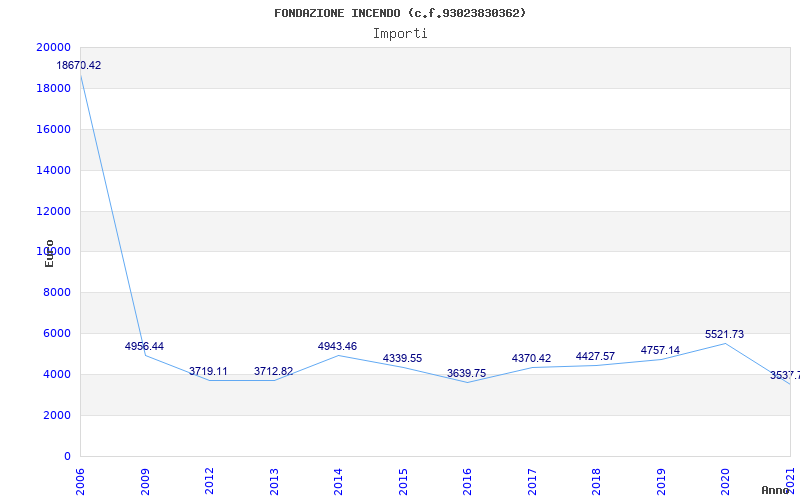This screenshot has height=500, width=800.
Task: Select the 4943.46 data label
Action: [337, 347]
